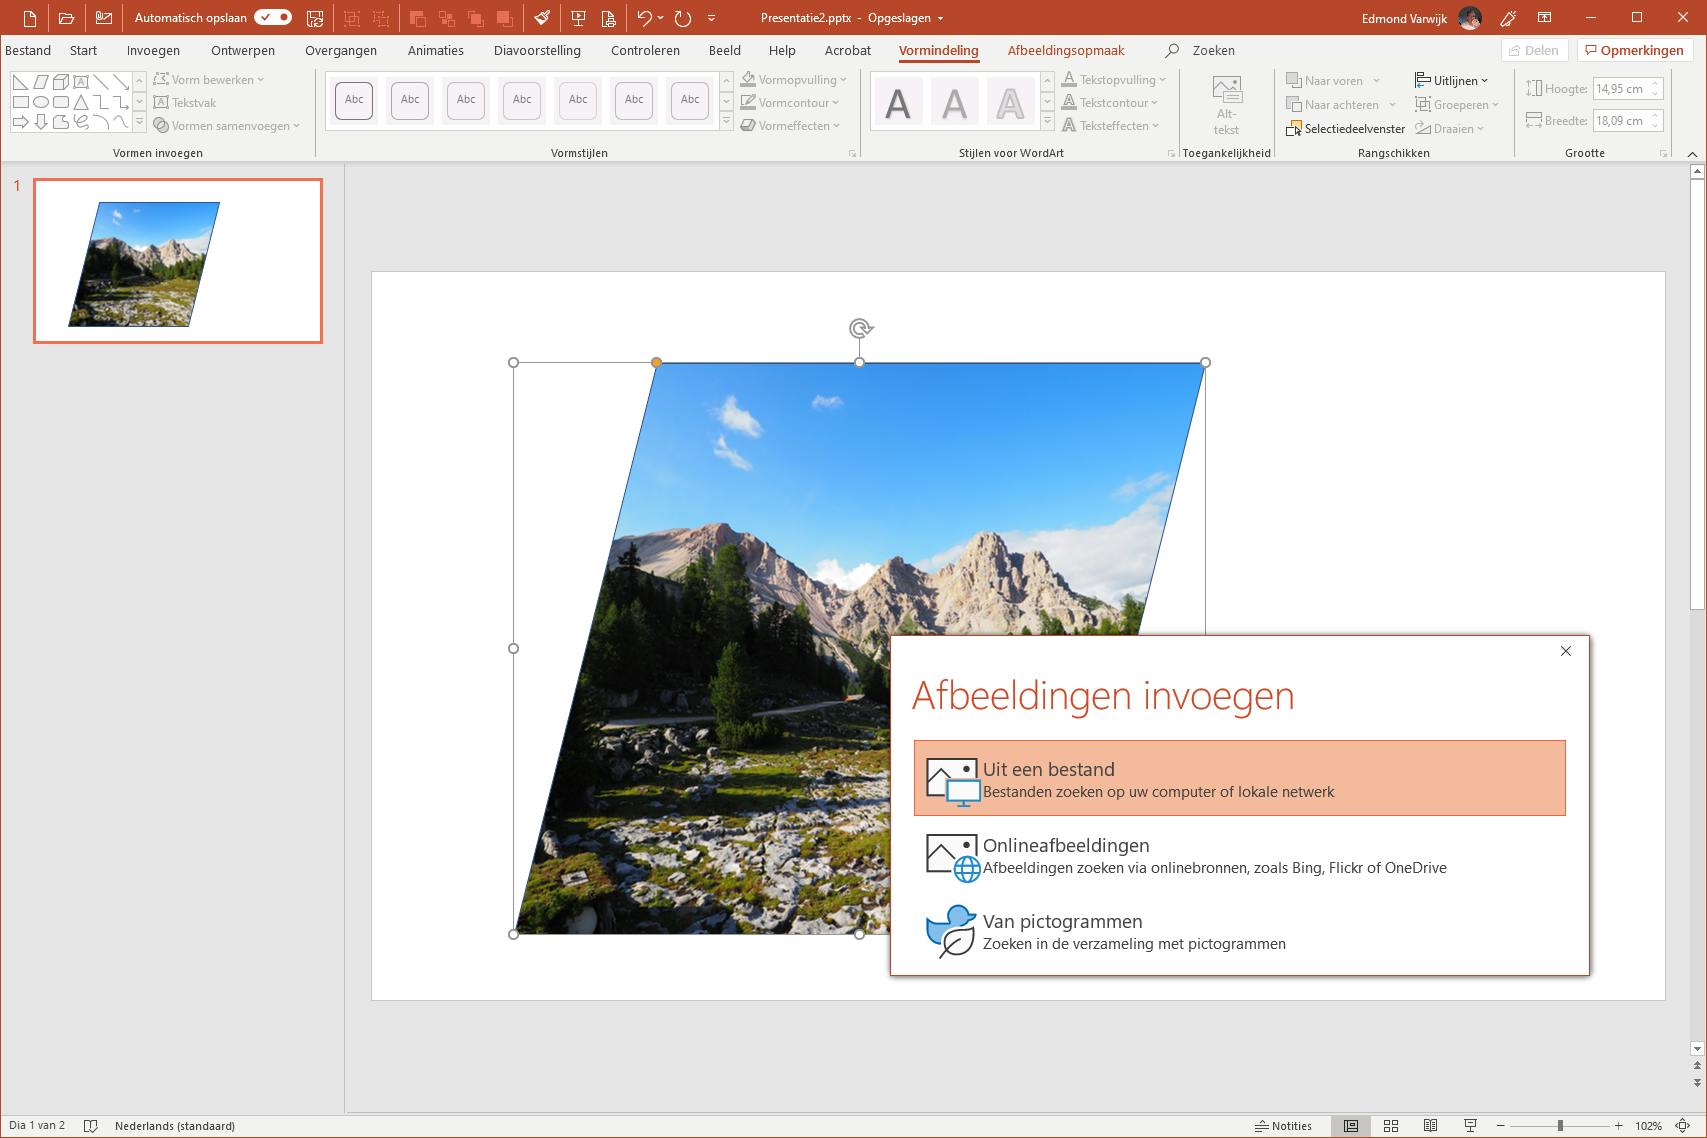Open the Invoegen tab
Viewport: 1707px width, 1138px height.
tap(153, 50)
